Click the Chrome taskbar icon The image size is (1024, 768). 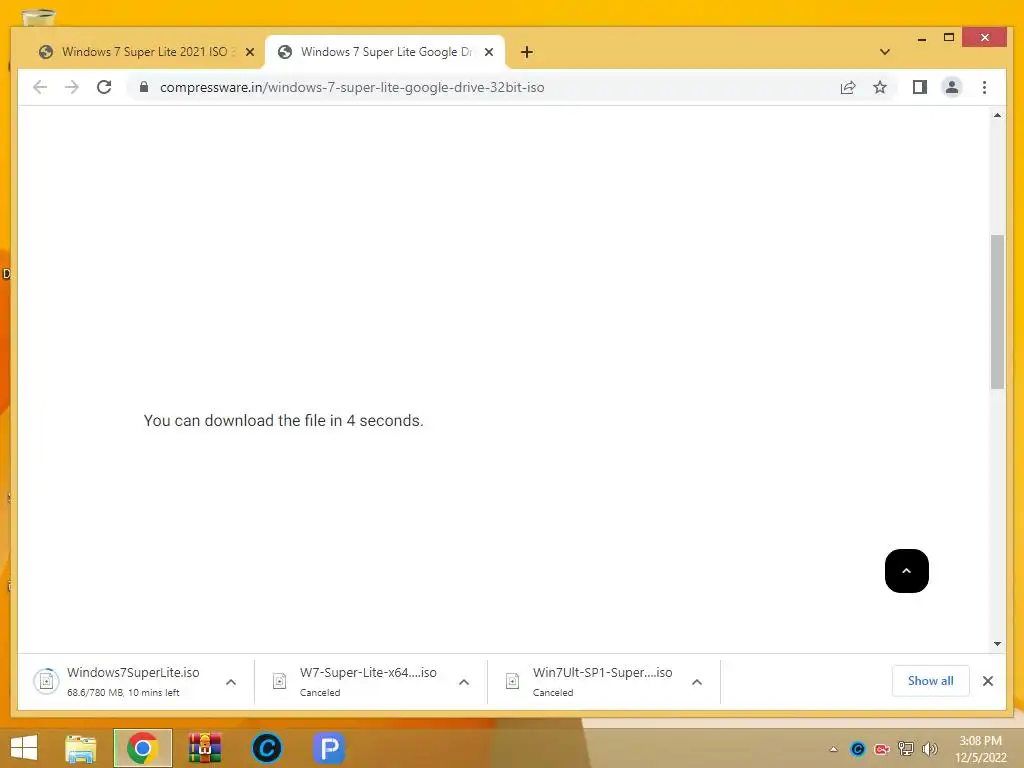142,748
